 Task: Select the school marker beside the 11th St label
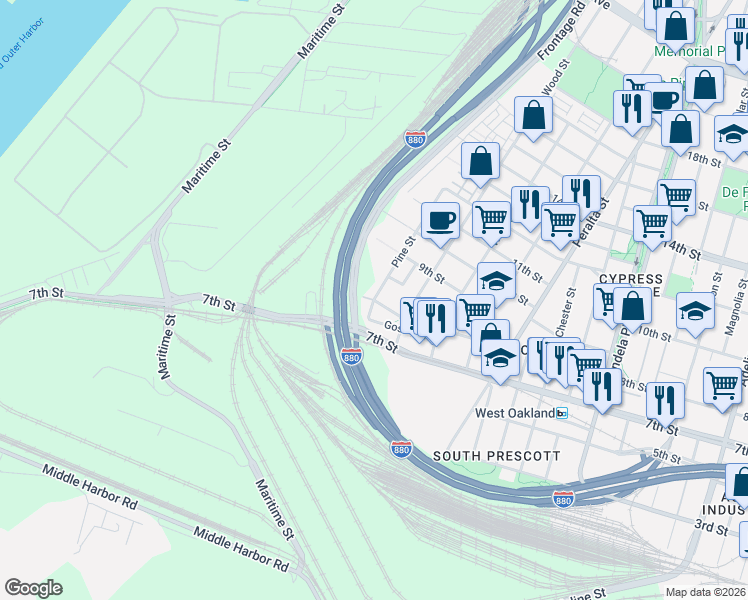pyautogui.click(x=496, y=283)
